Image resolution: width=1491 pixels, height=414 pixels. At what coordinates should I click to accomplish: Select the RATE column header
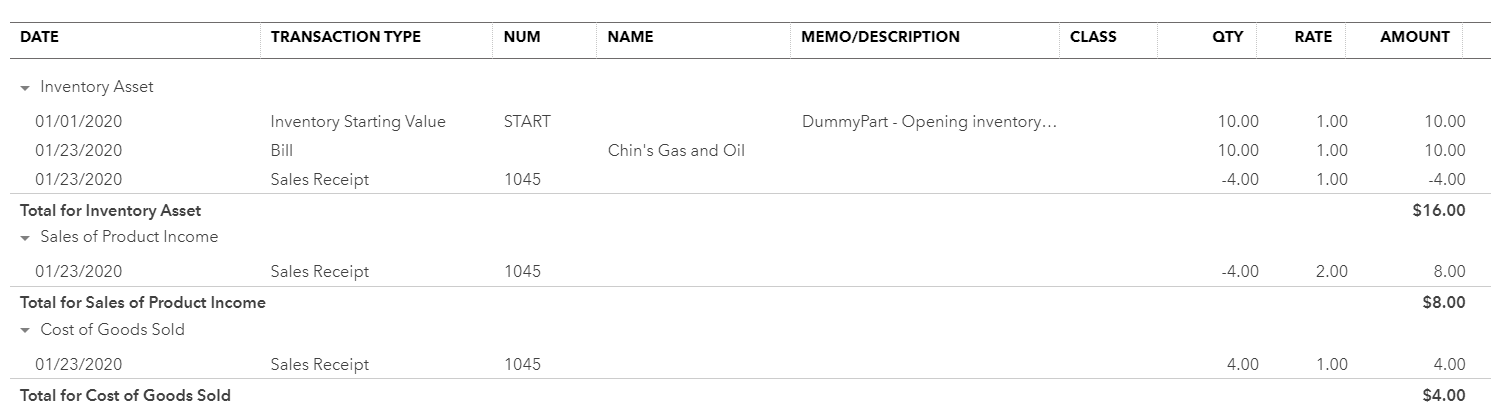[x=1313, y=37]
